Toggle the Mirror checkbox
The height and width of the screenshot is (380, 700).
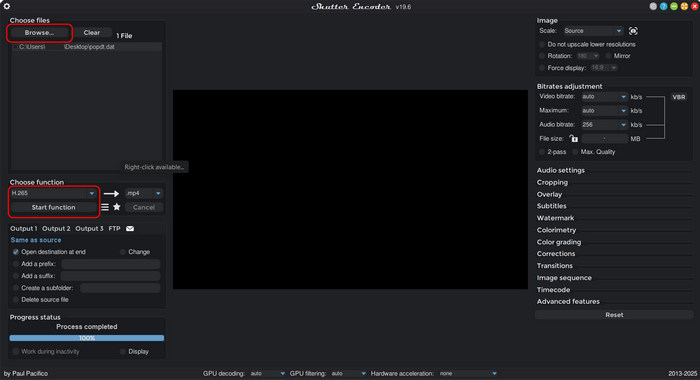point(608,56)
